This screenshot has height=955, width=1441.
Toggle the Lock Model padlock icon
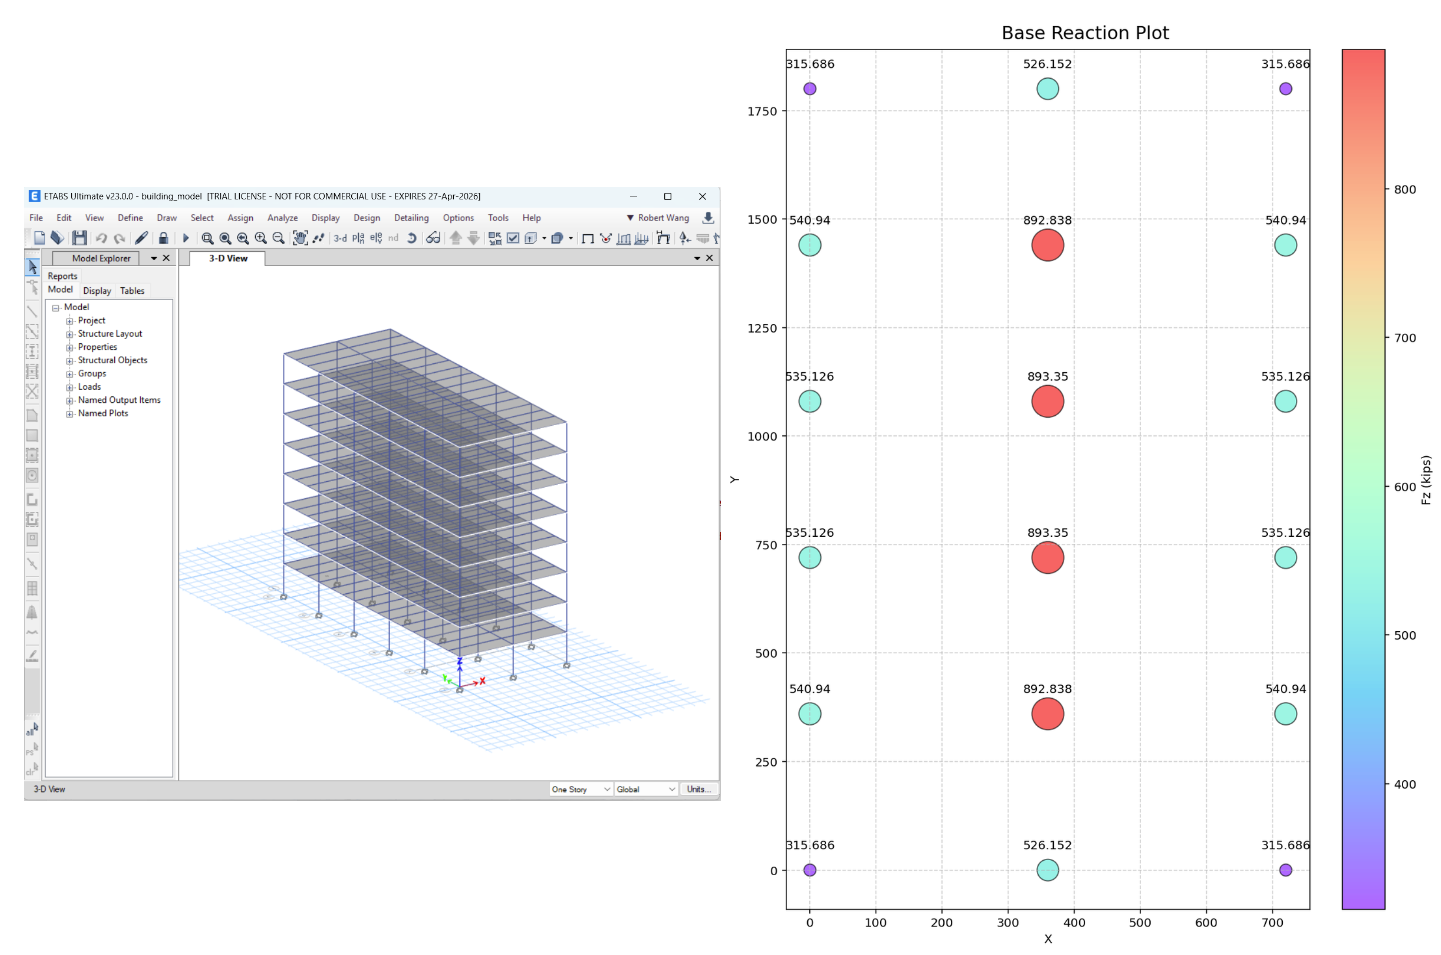pyautogui.click(x=163, y=238)
